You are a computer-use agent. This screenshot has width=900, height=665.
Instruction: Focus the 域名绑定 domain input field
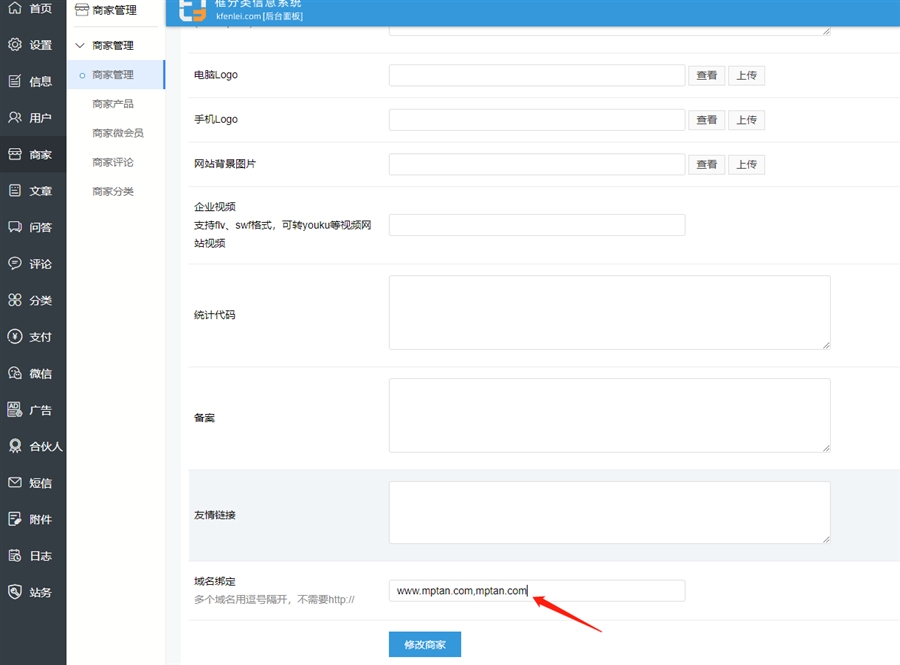click(x=536, y=591)
